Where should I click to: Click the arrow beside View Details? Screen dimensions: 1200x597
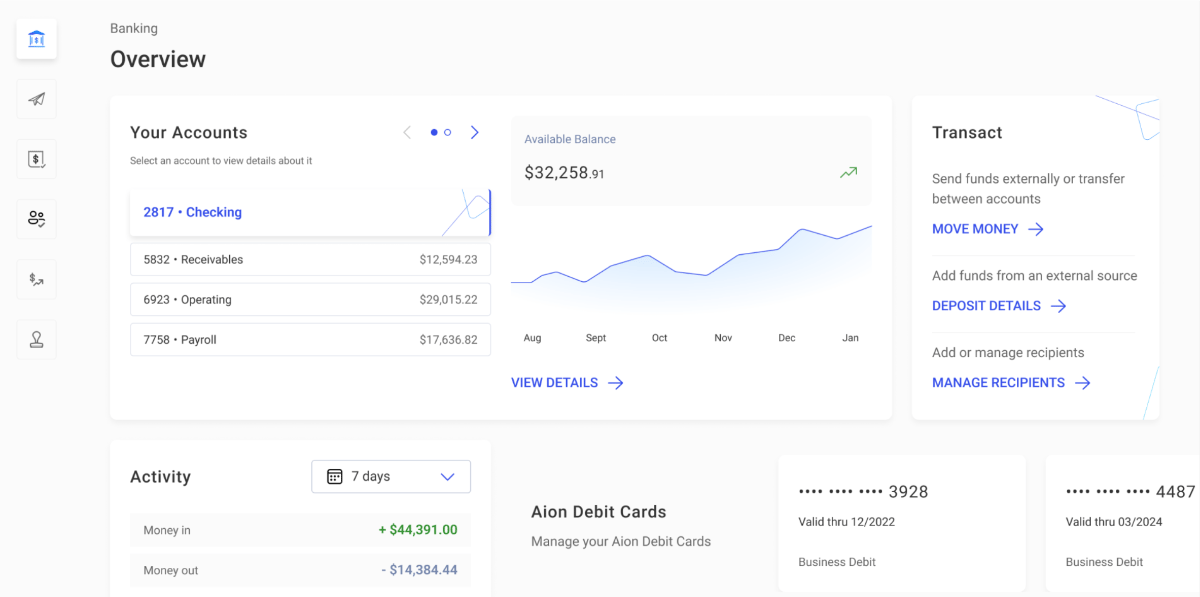coord(615,382)
